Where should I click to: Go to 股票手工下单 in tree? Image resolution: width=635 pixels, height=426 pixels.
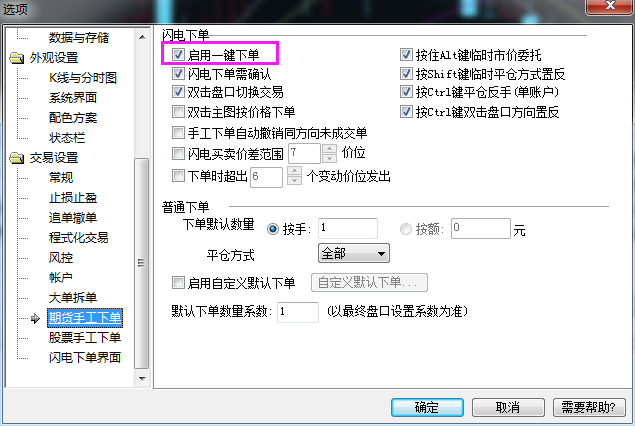[85, 337]
